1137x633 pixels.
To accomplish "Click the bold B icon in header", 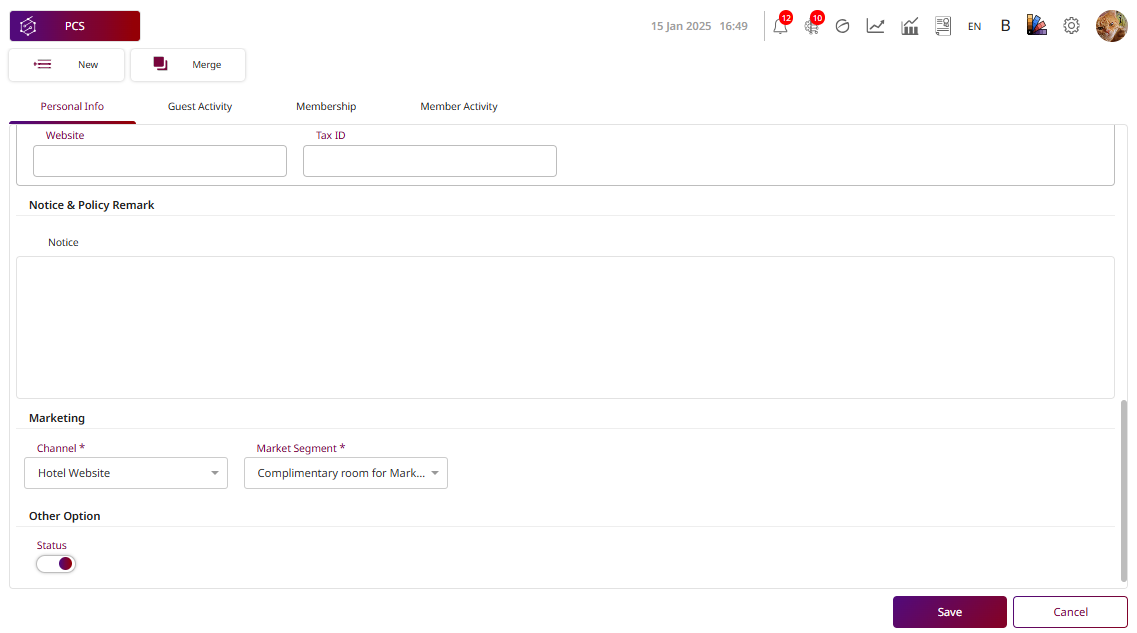I will tap(1005, 26).
